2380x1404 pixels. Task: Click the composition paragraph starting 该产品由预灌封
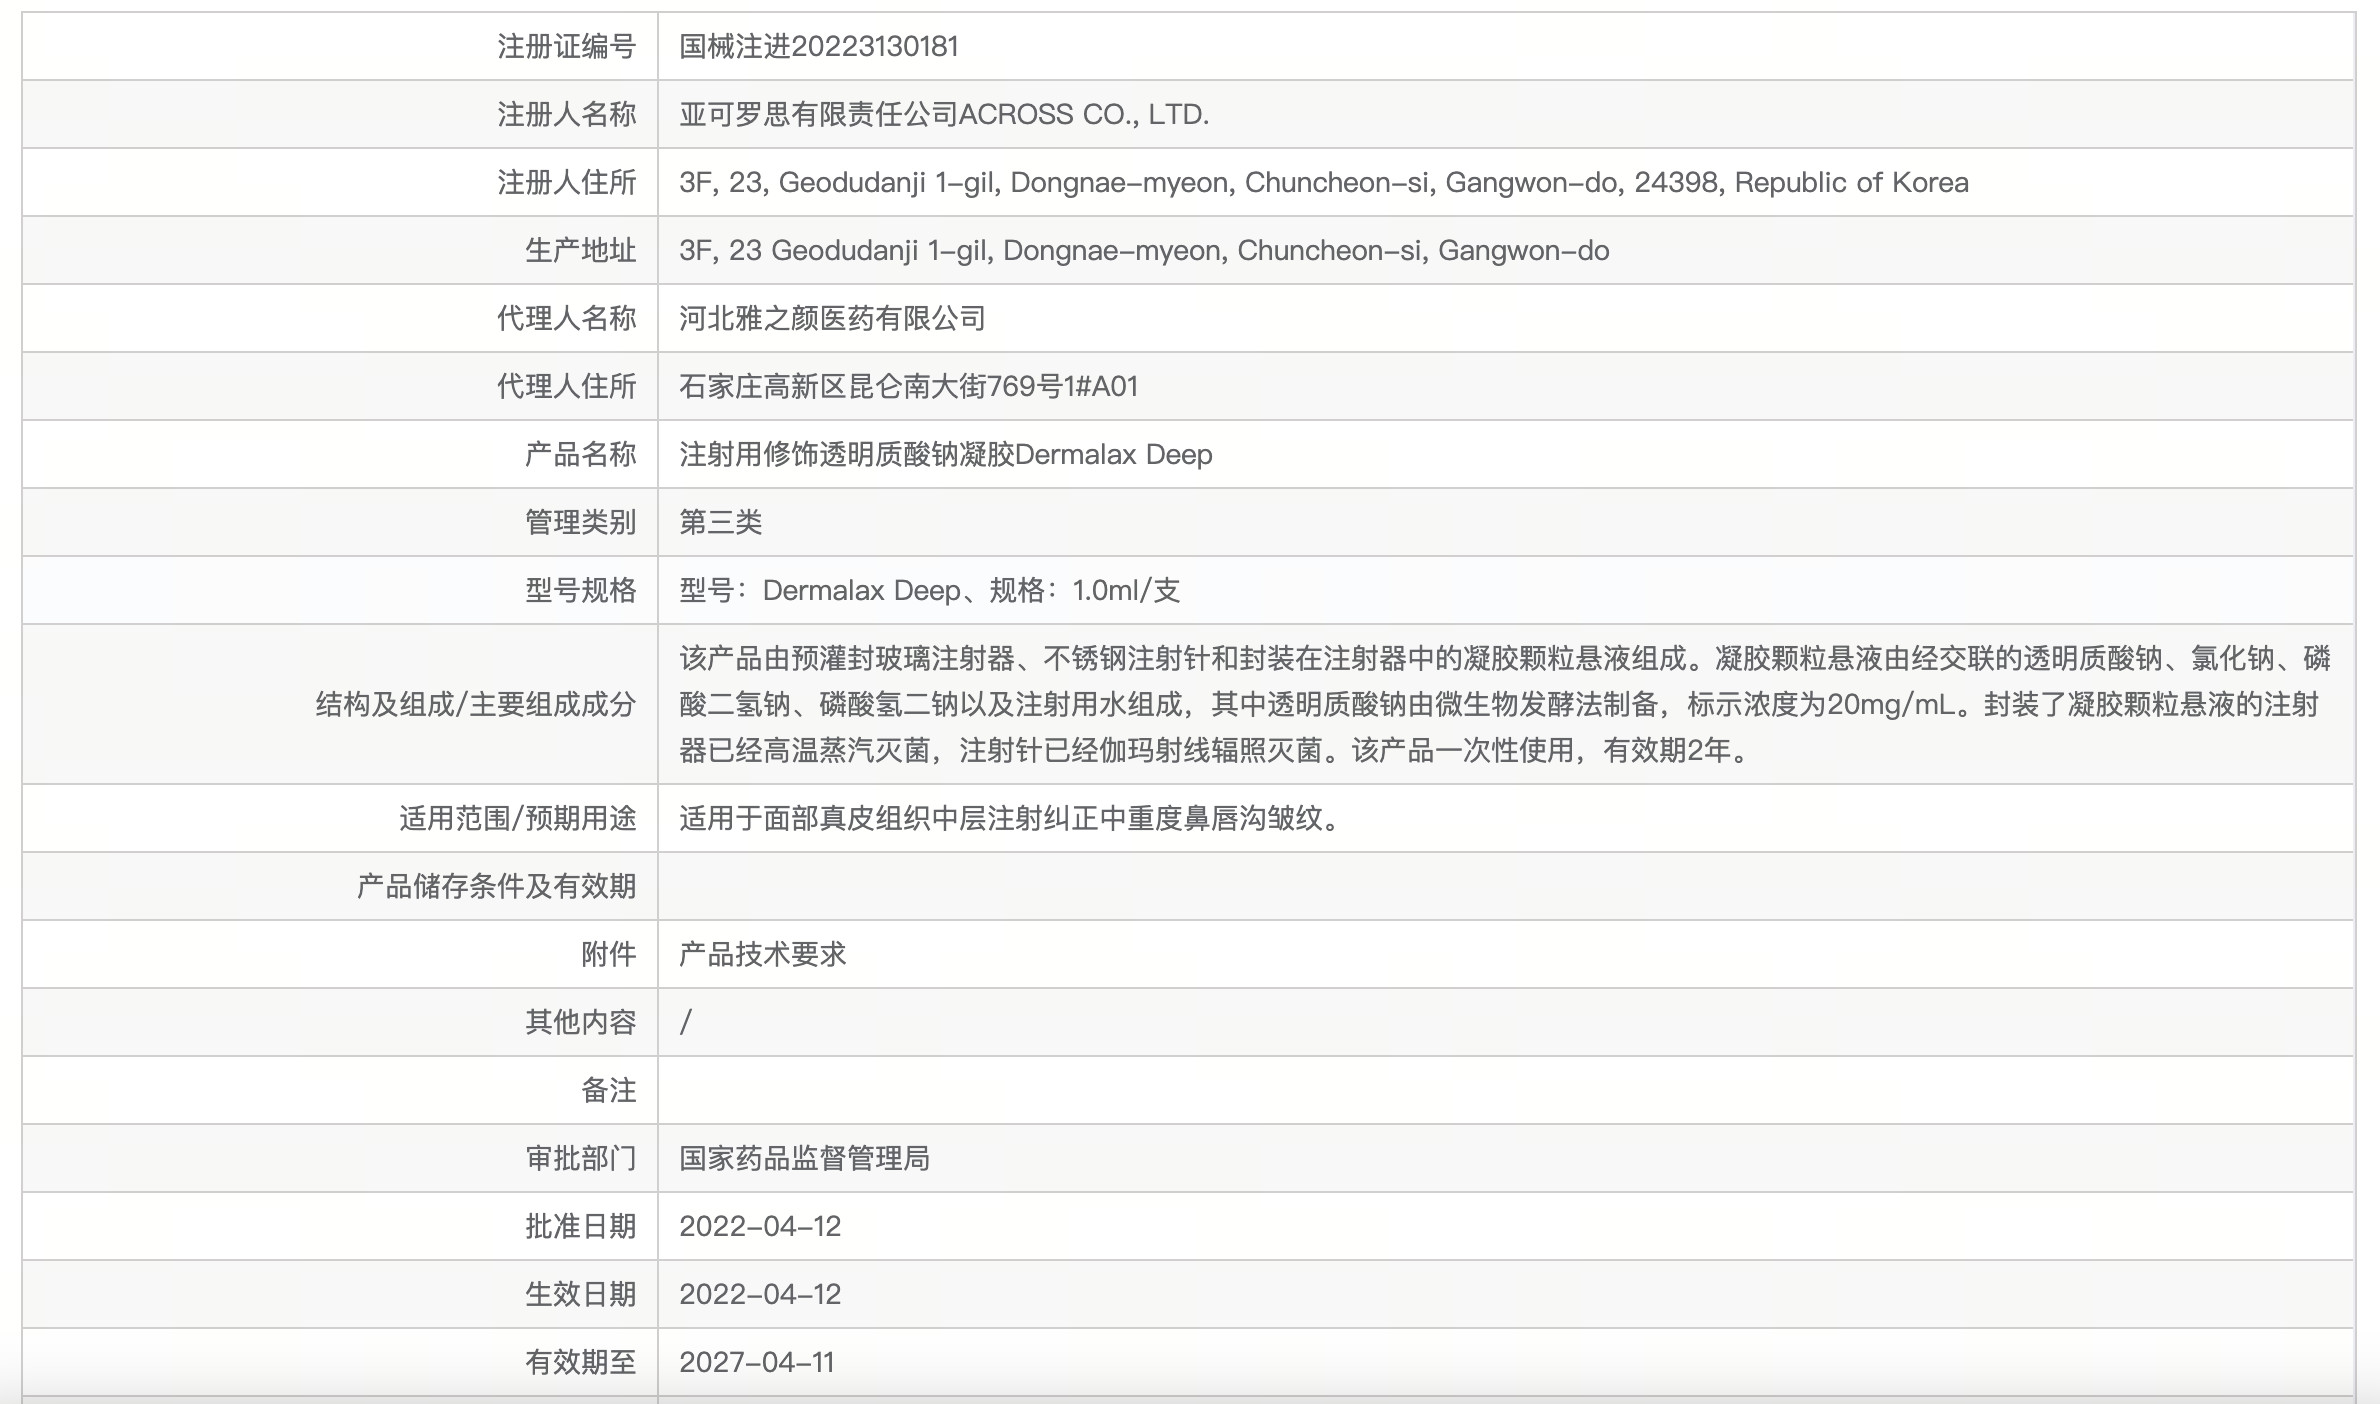(x=1505, y=704)
